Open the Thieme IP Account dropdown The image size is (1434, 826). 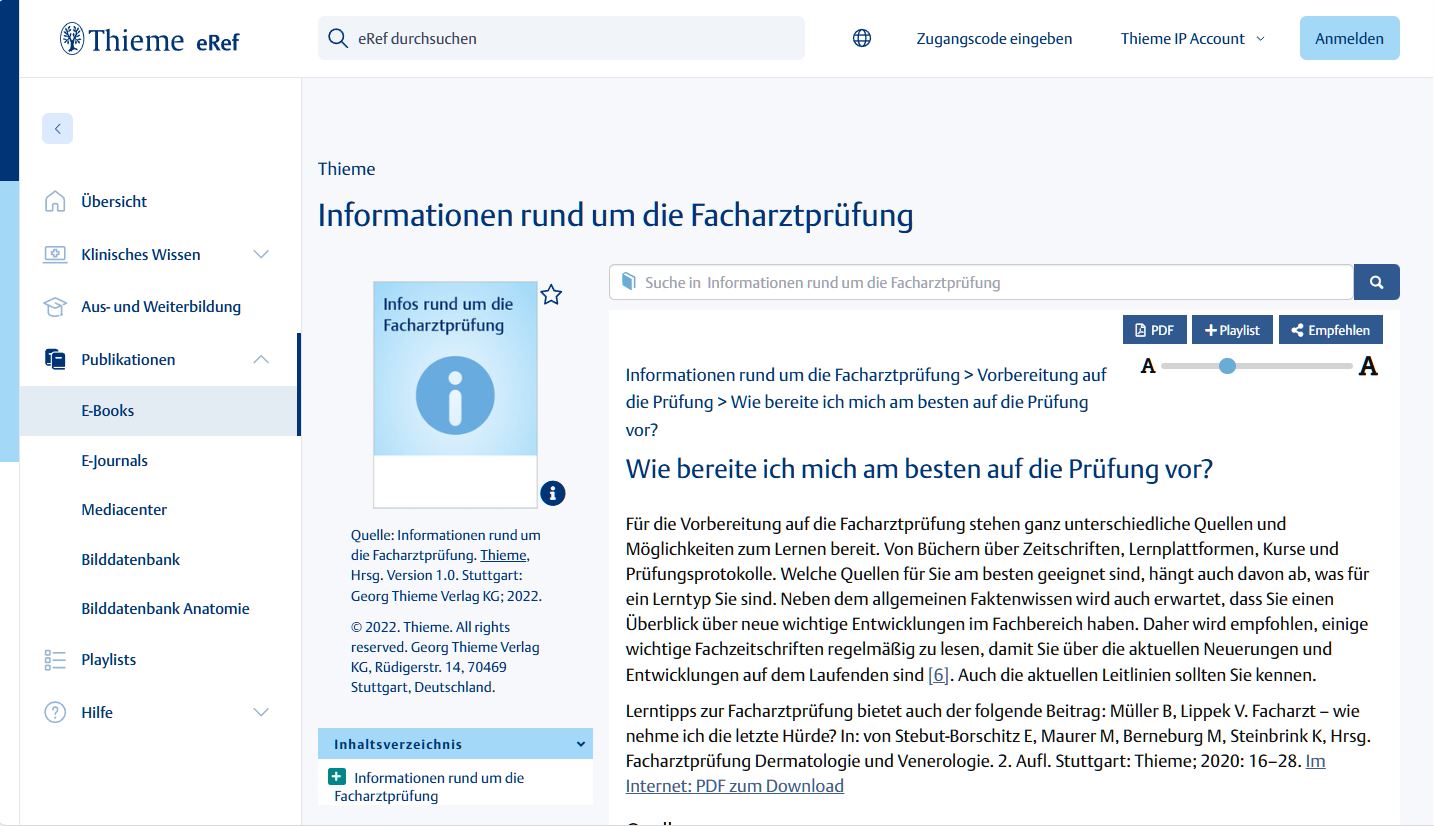pyautogui.click(x=1192, y=39)
